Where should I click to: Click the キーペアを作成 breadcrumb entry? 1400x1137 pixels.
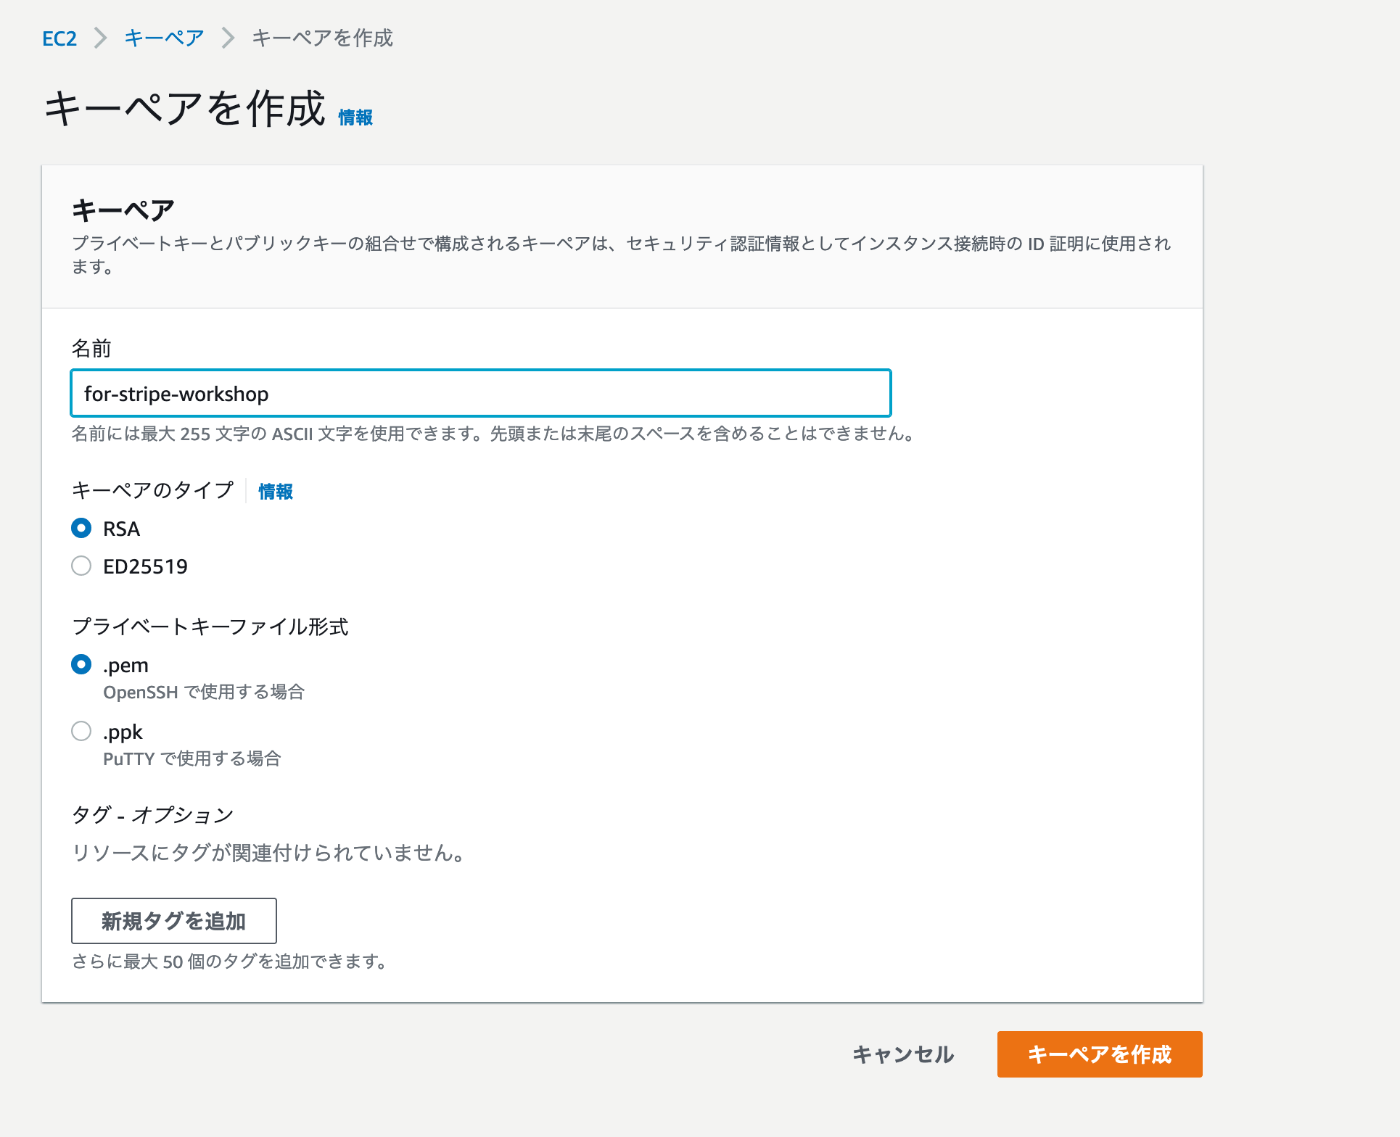tap(322, 37)
